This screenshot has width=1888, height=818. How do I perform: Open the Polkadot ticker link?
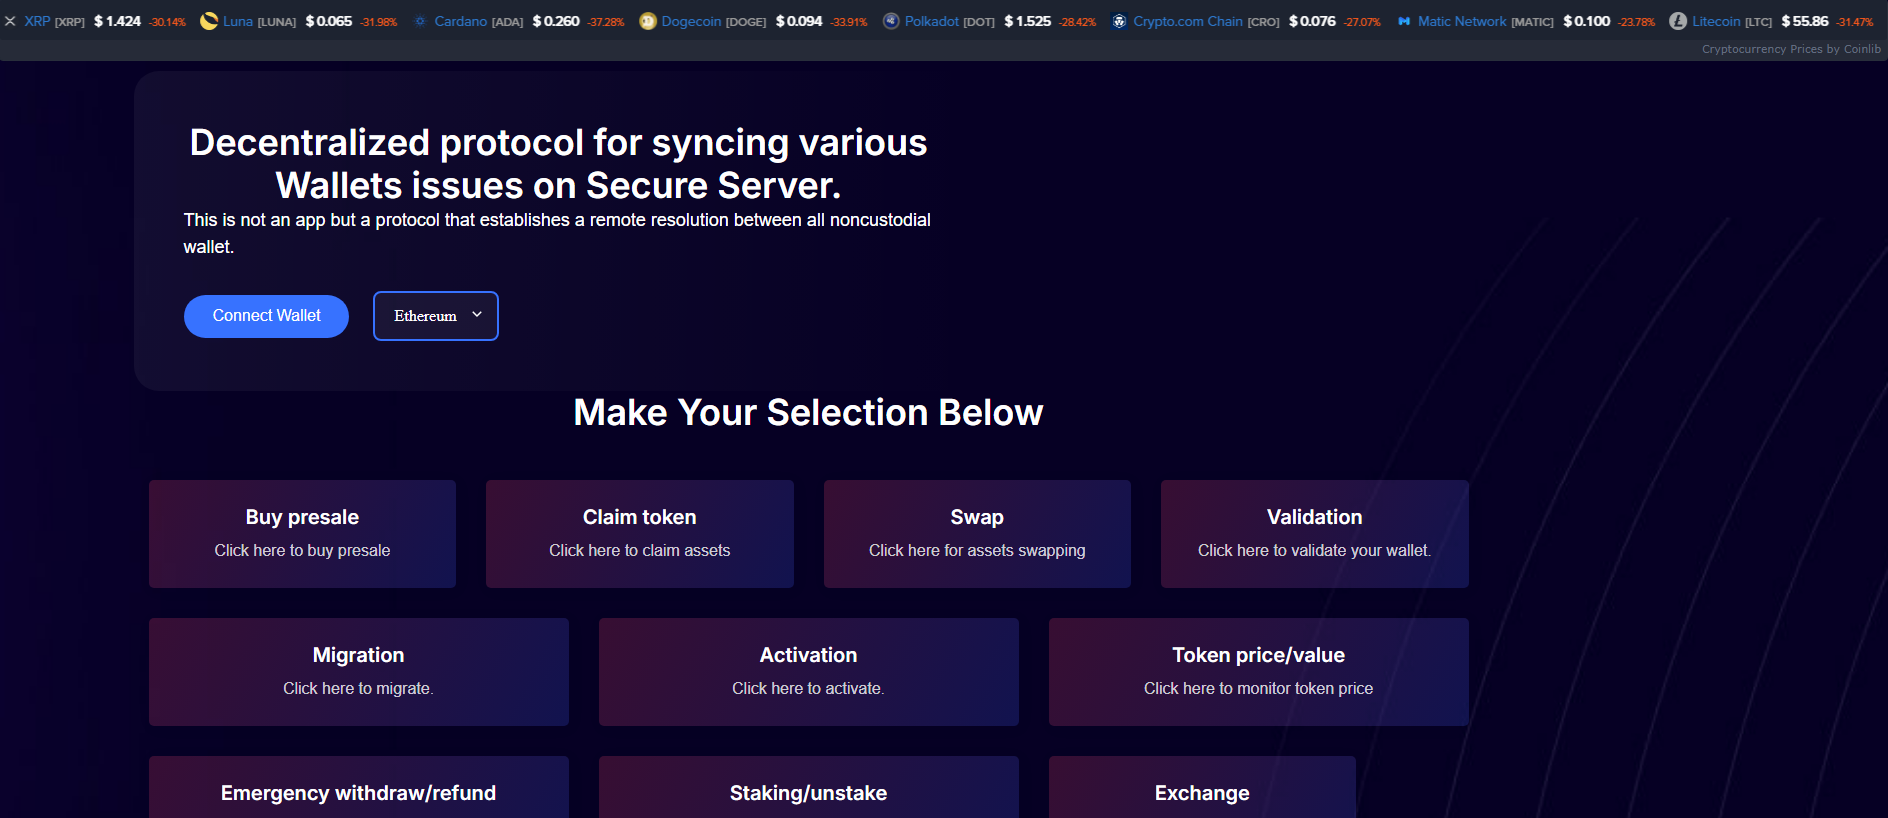click(x=949, y=21)
